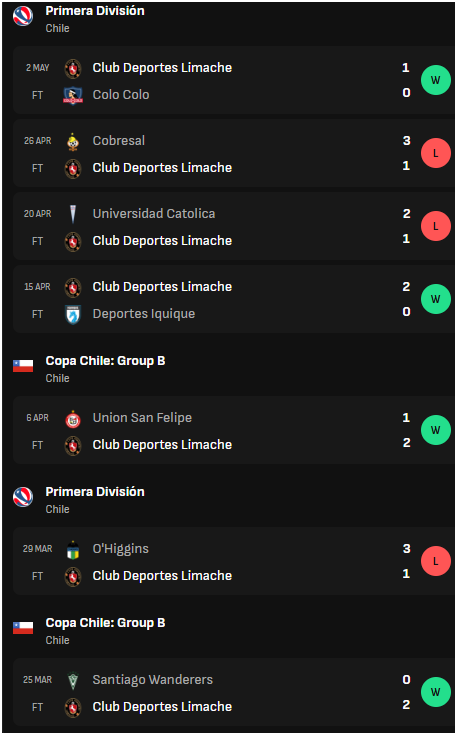This screenshot has width=457, height=735.
Task: Open the 6 APR Union San Felipe match
Action: (x=233, y=430)
